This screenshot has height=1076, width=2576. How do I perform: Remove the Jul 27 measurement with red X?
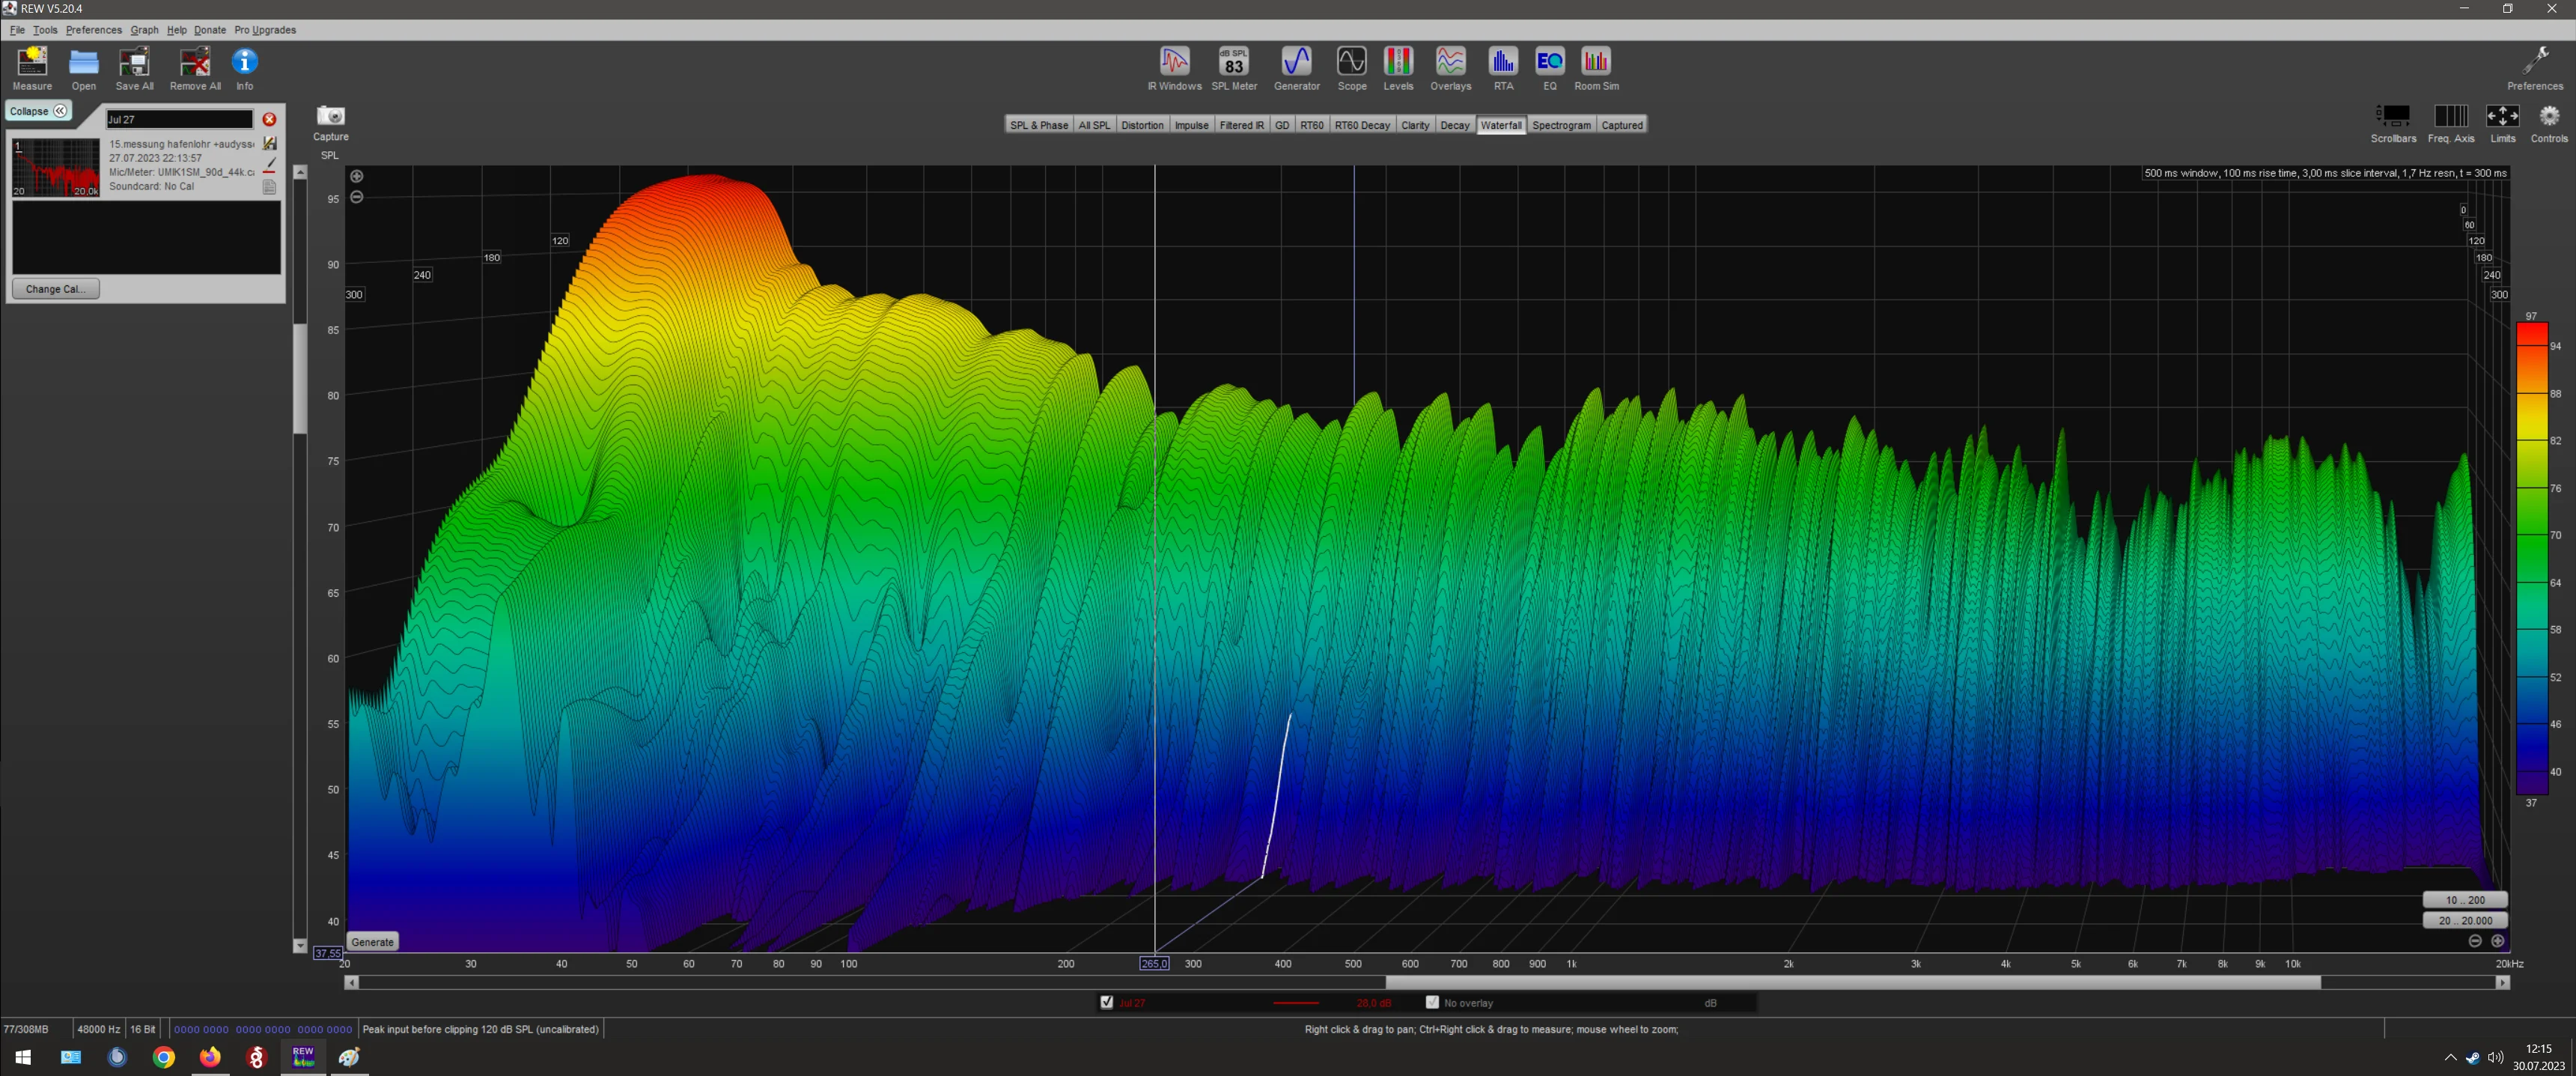(x=269, y=119)
